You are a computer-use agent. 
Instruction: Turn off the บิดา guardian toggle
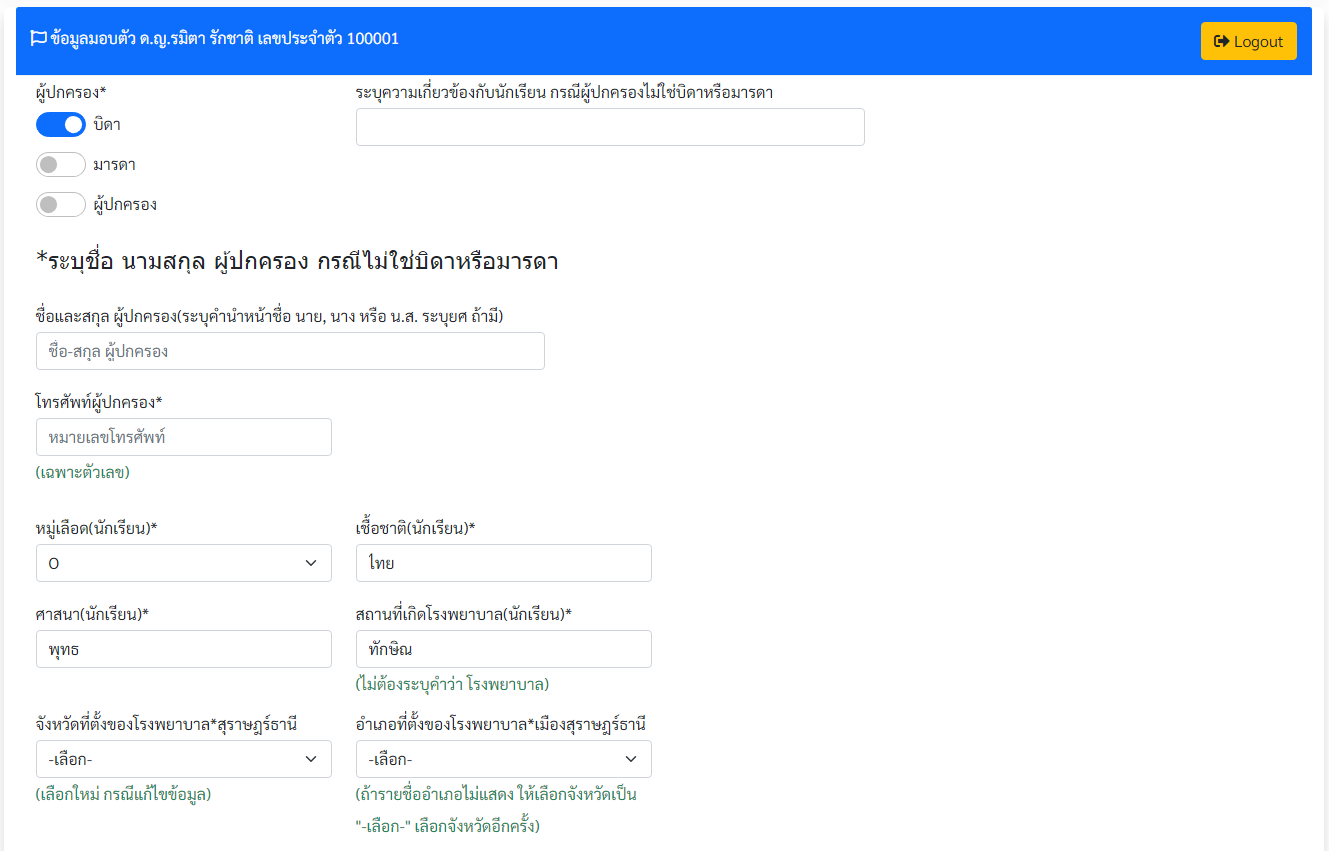pos(61,125)
